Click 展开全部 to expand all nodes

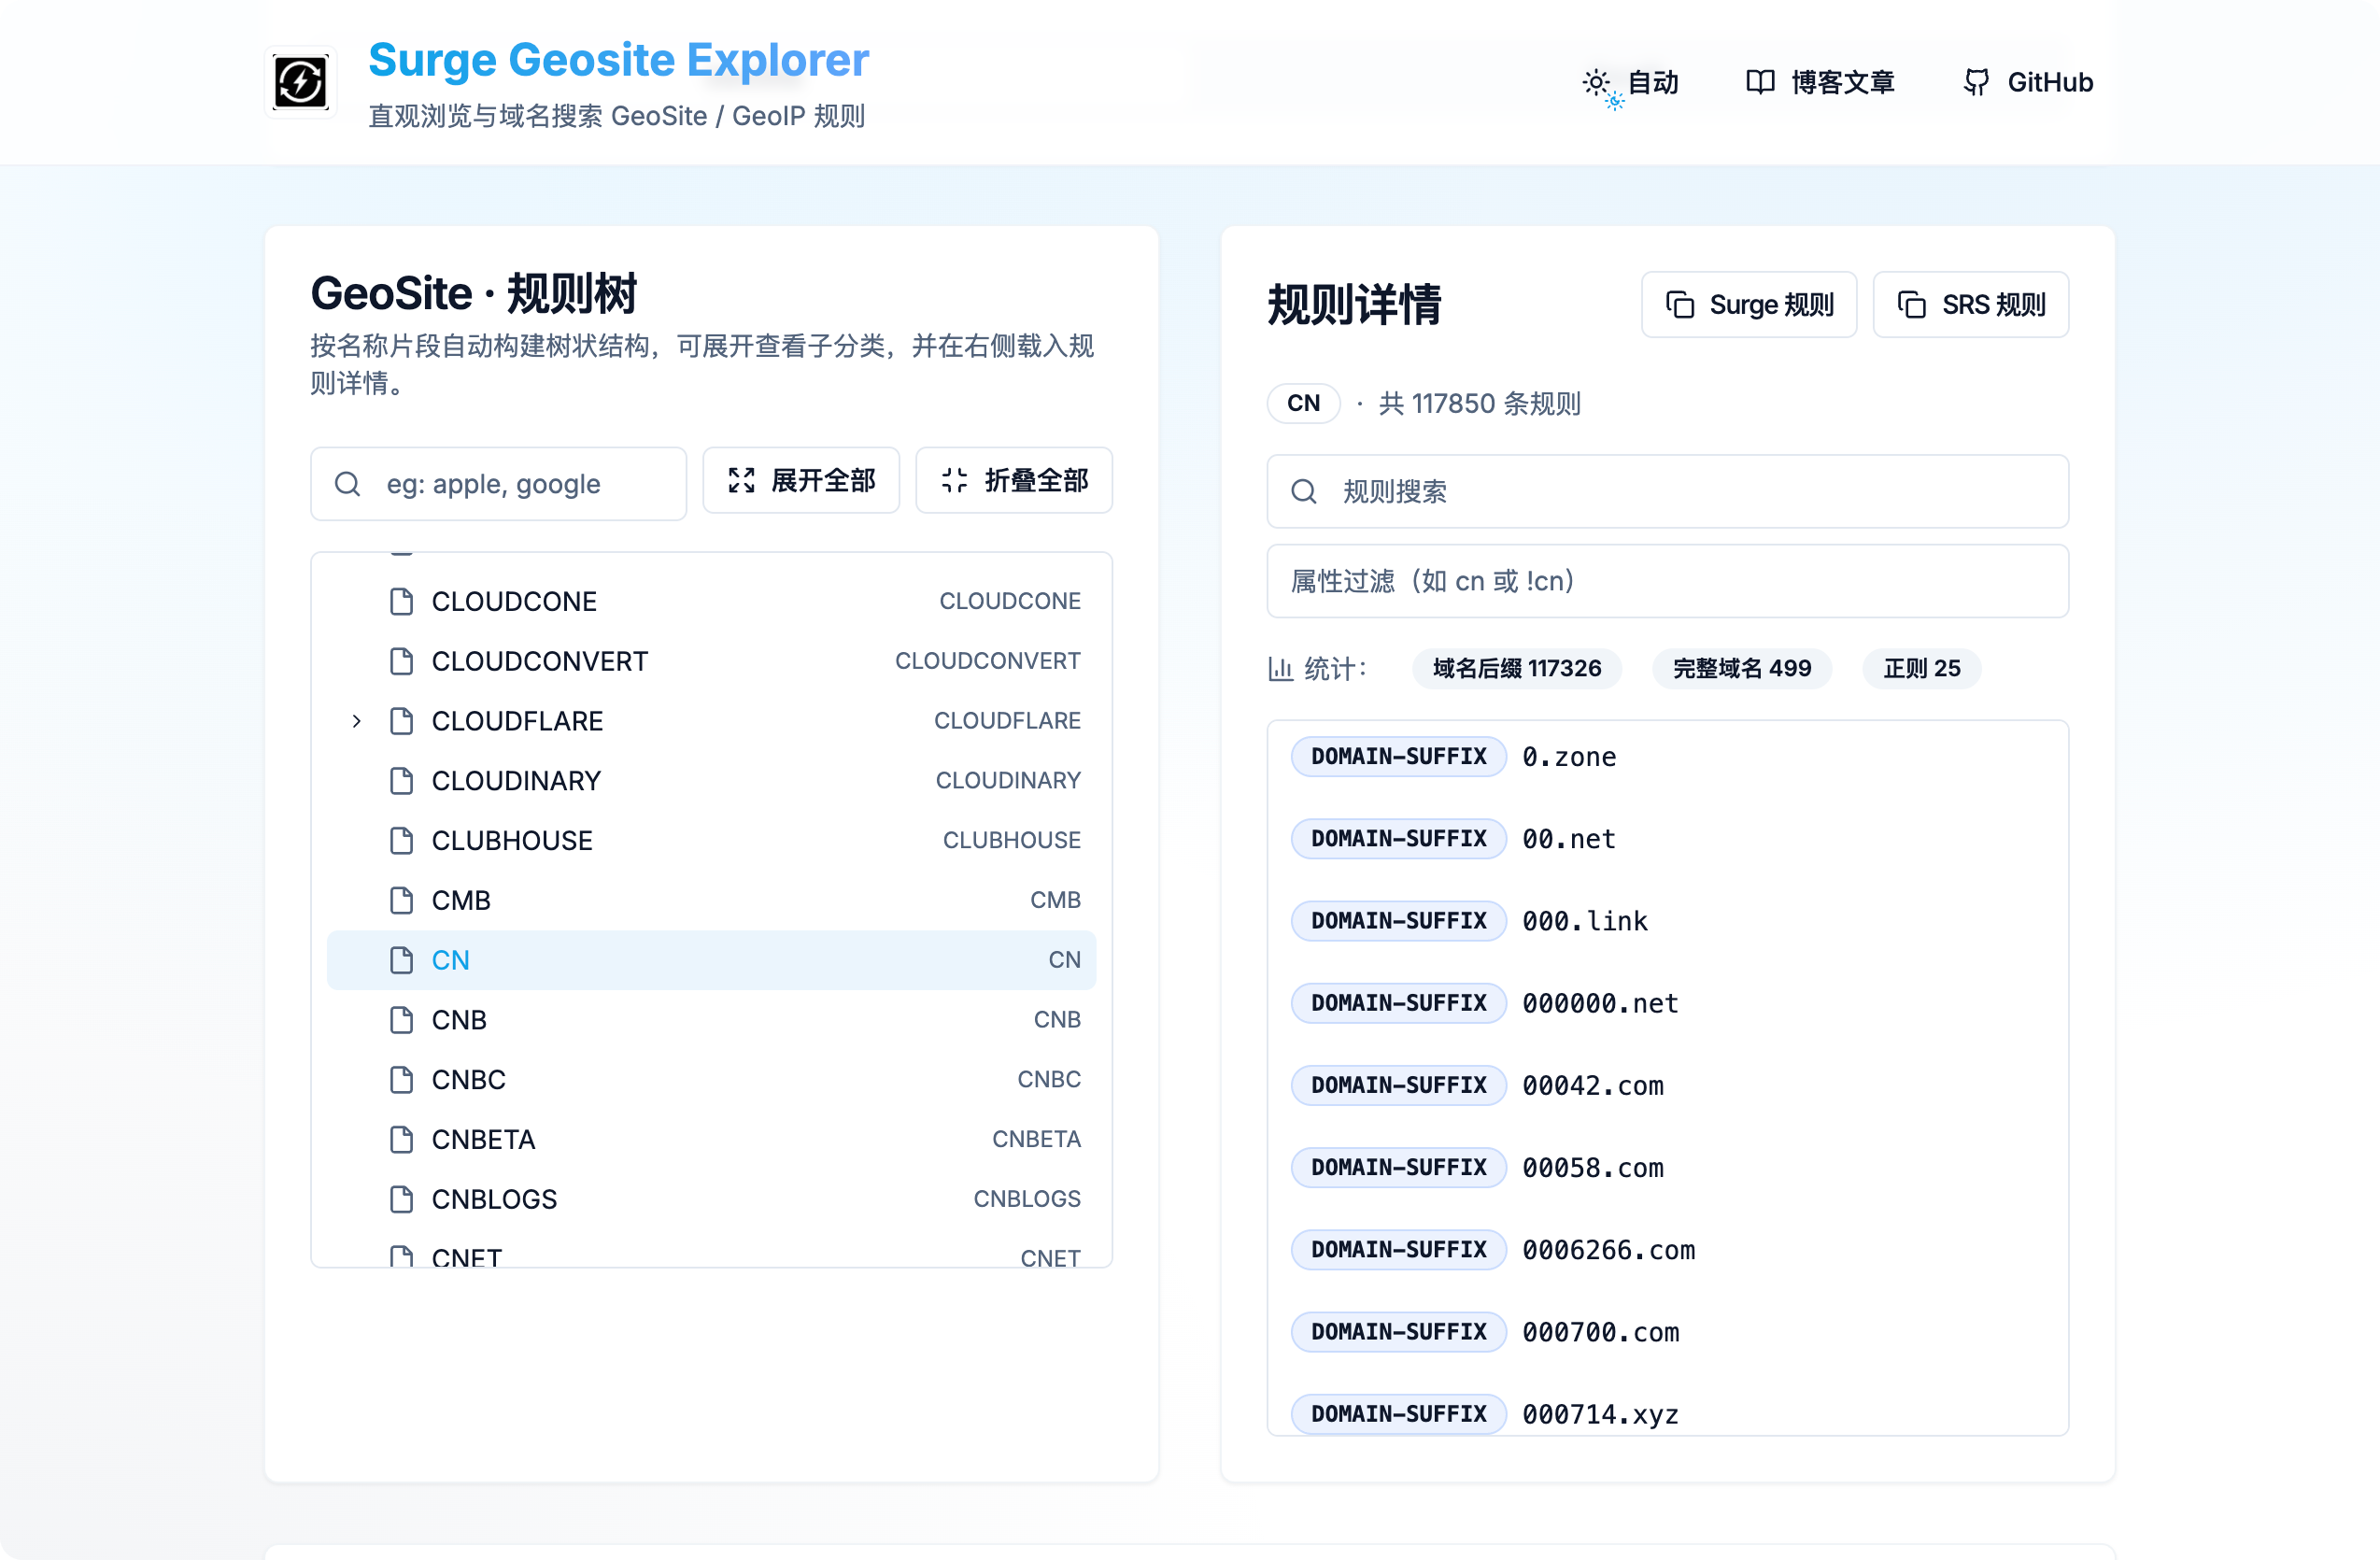[x=801, y=481]
